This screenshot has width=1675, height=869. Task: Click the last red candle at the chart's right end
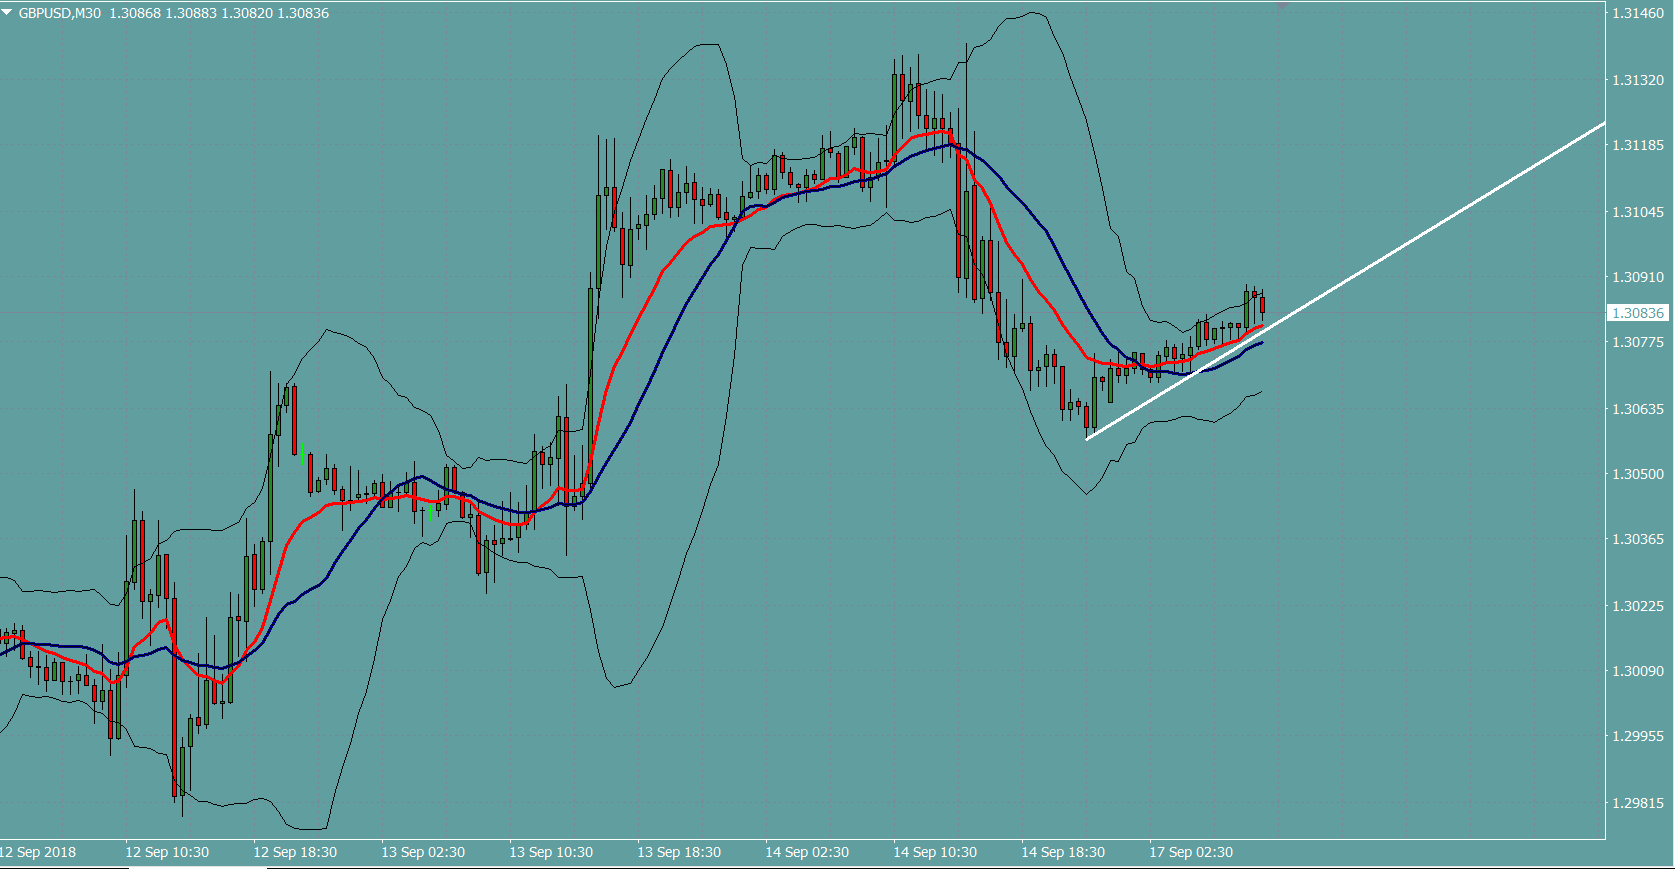pos(1262,304)
